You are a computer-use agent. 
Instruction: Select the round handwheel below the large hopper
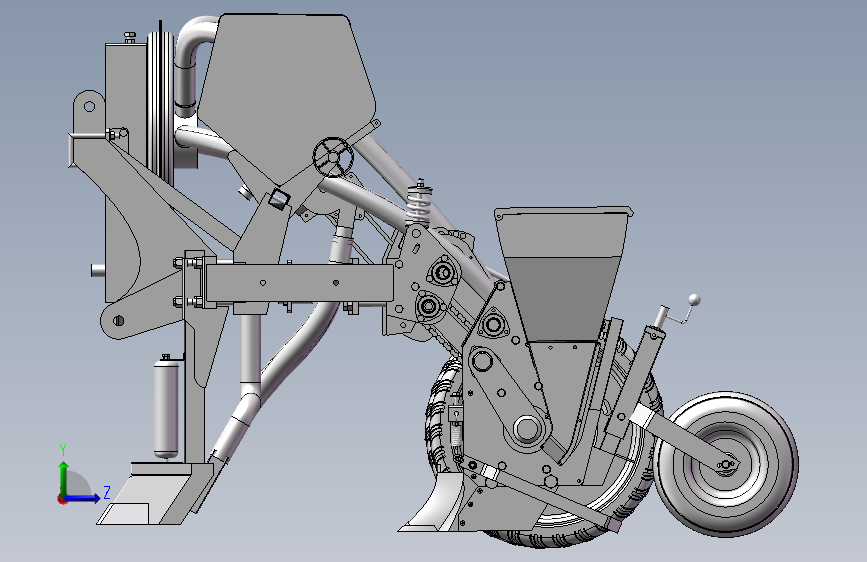pyautogui.click(x=332, y=157)
